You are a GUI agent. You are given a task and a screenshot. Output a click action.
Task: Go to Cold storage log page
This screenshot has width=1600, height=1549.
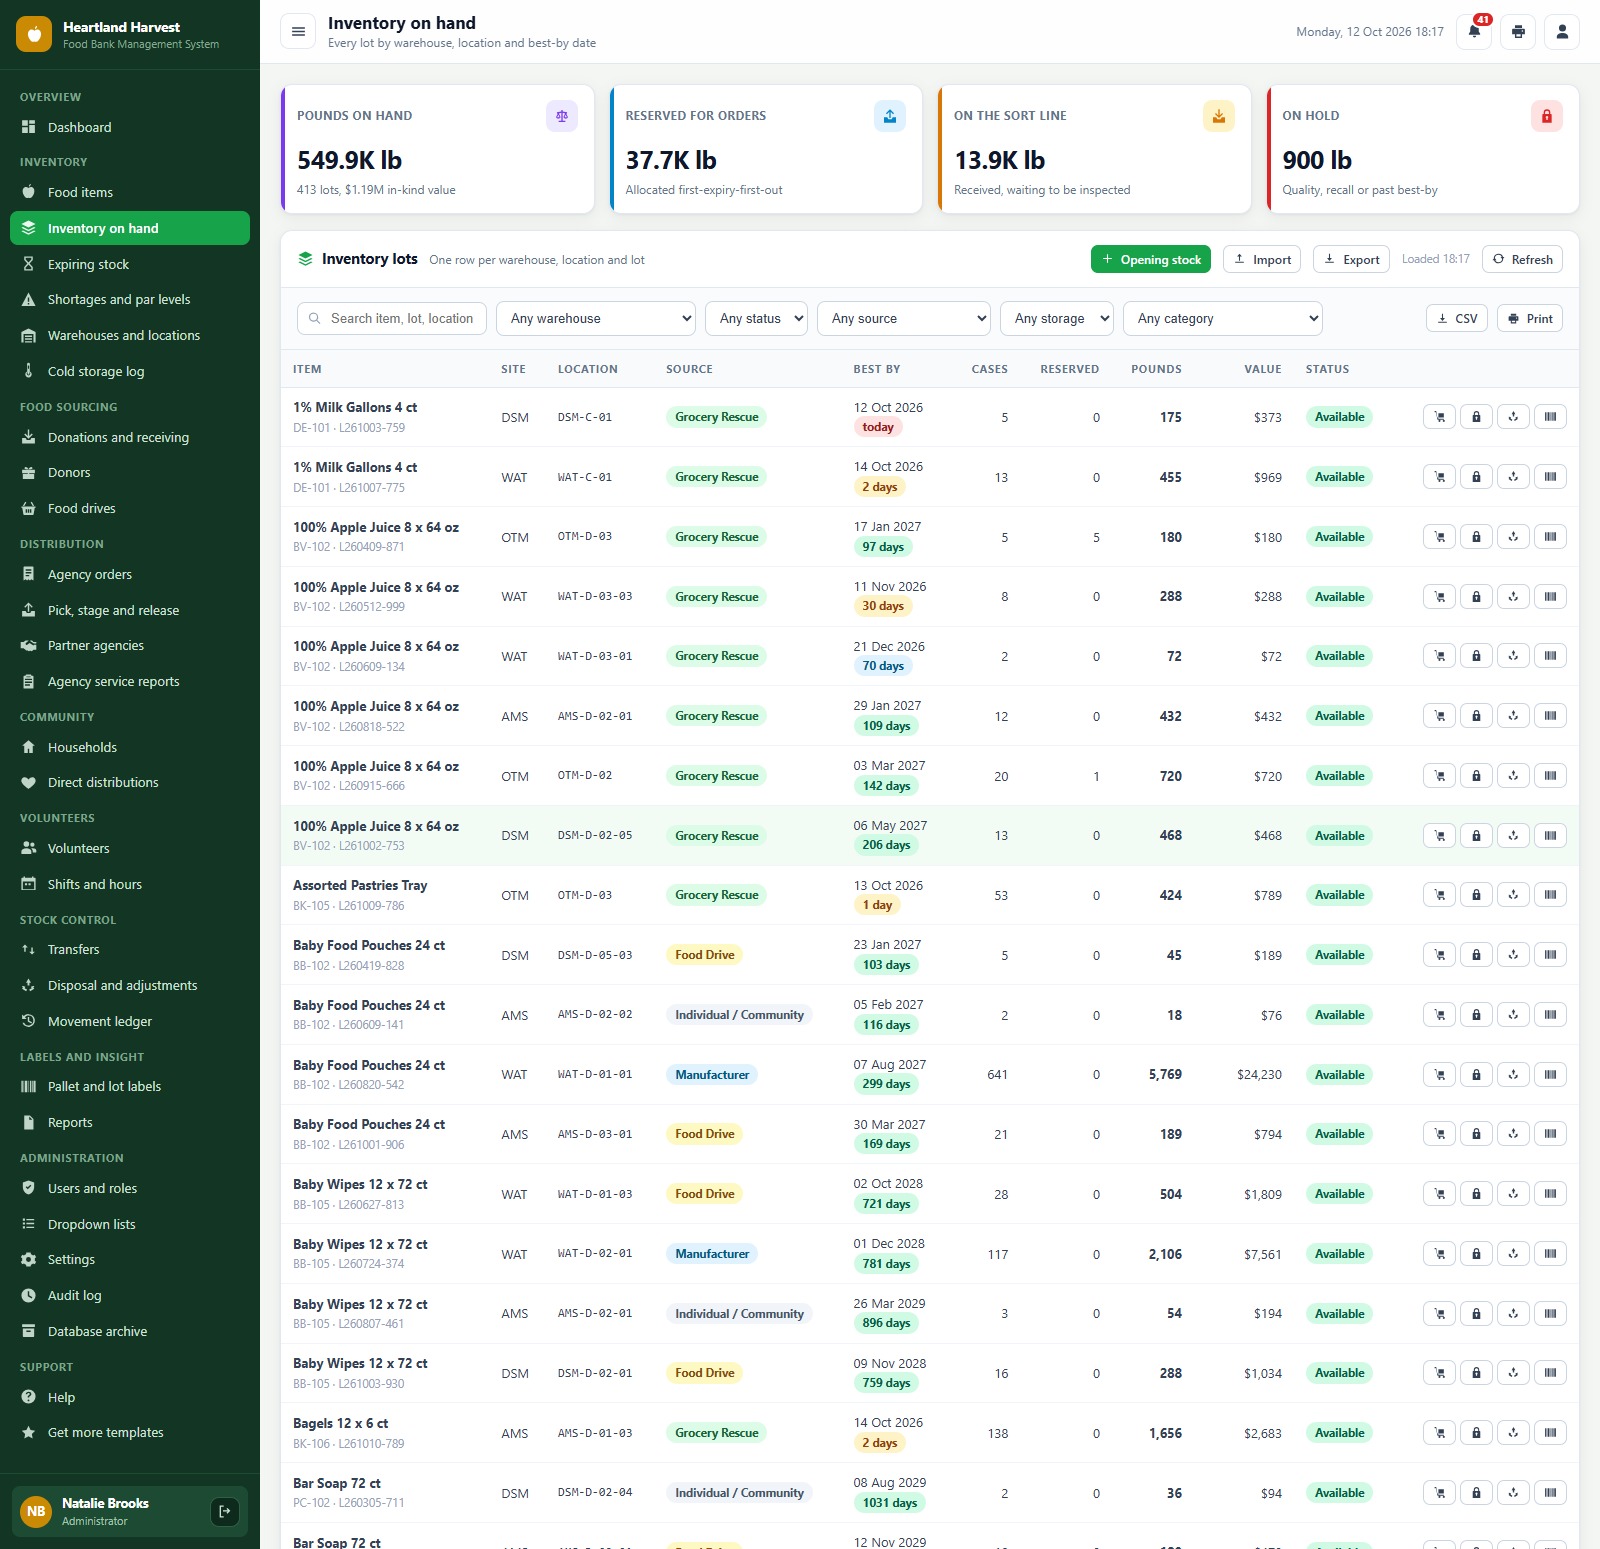pyautogui.click(x=130, y=371)
